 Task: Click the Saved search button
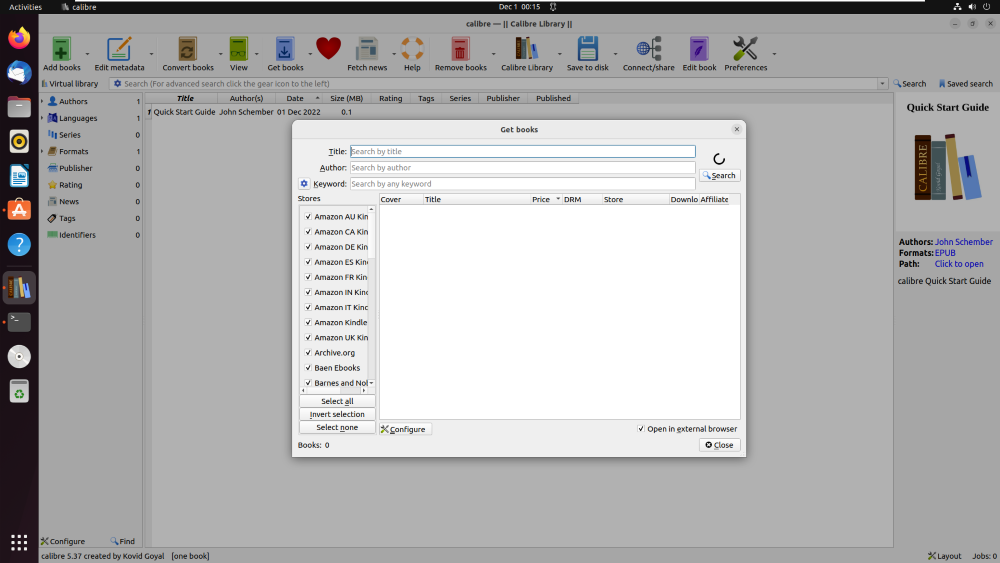coord(966,84)
